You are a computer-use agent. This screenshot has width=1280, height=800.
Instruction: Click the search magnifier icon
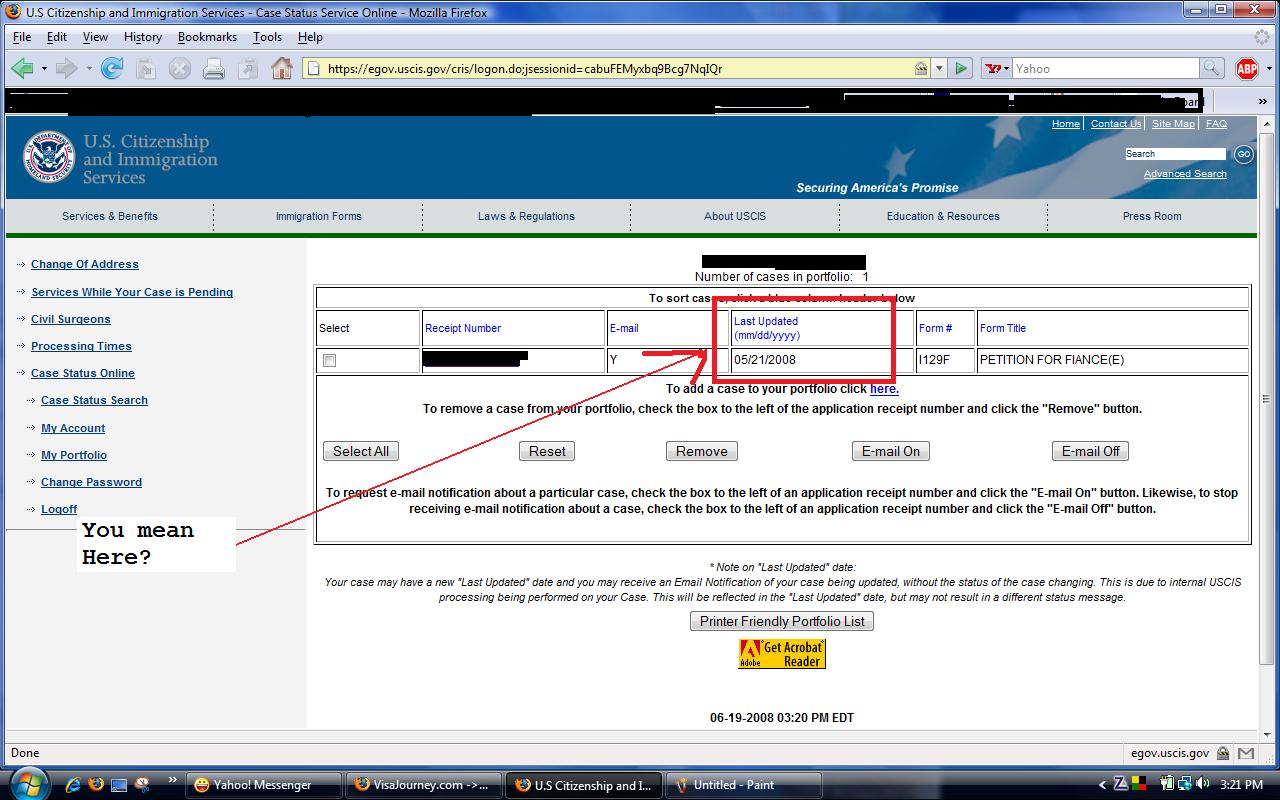[1211, 69]
